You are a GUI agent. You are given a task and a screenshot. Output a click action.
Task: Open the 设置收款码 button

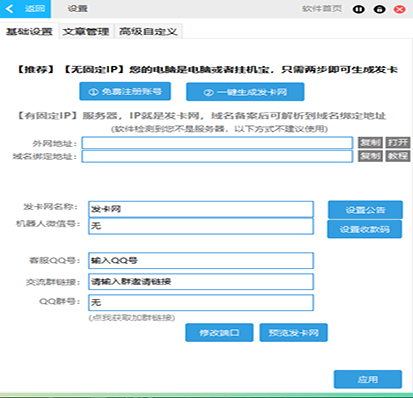click(x=365, y=229)
